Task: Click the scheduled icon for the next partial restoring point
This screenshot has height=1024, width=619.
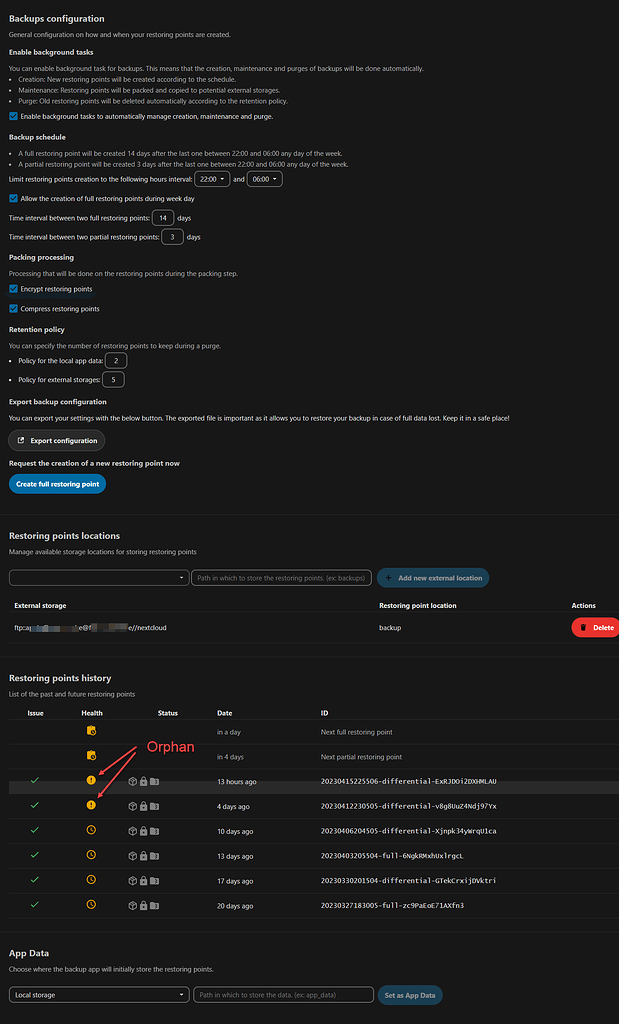Action: 91,756
